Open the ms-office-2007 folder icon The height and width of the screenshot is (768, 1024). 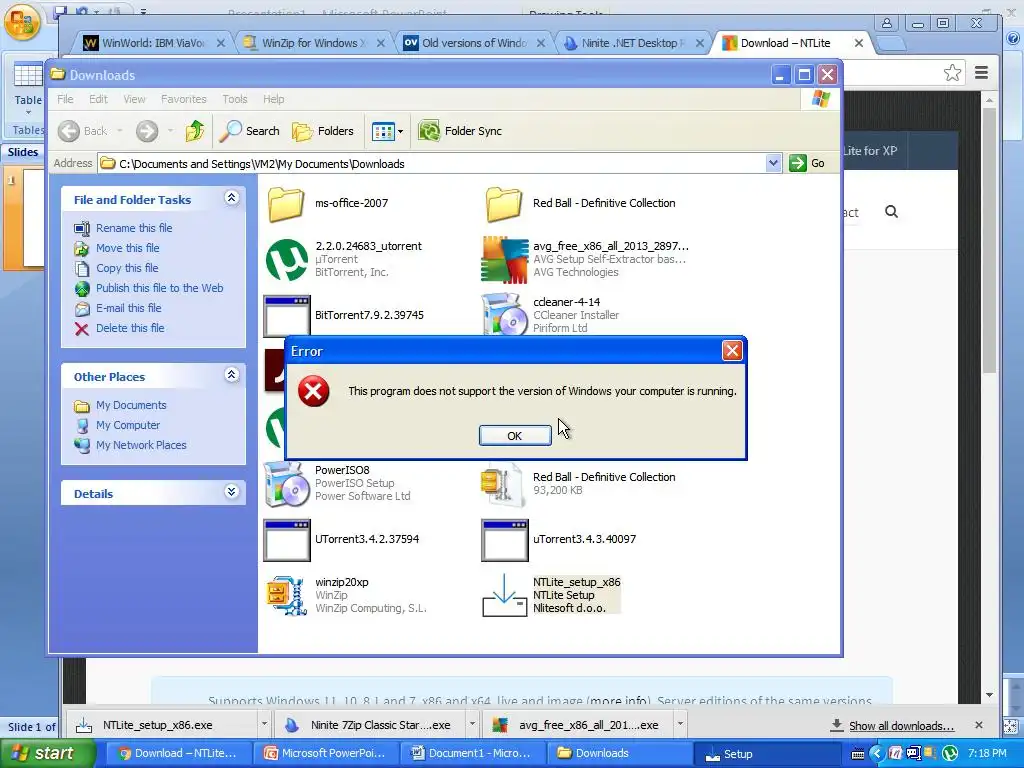tap(286, 204)
